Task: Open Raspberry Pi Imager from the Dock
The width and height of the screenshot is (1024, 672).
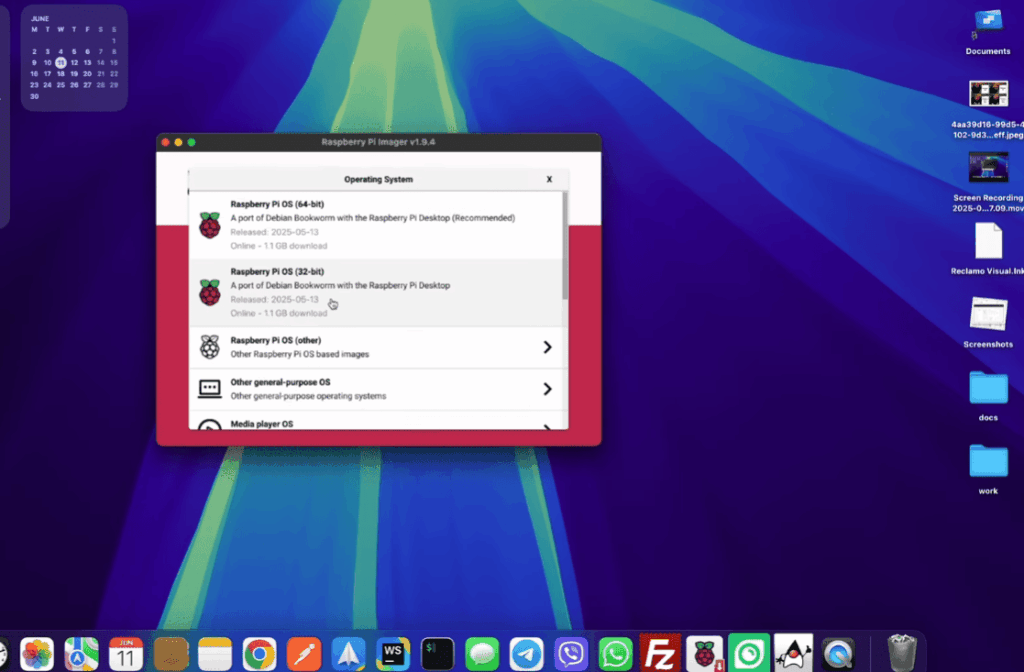Action: click(x=705, y=655)
